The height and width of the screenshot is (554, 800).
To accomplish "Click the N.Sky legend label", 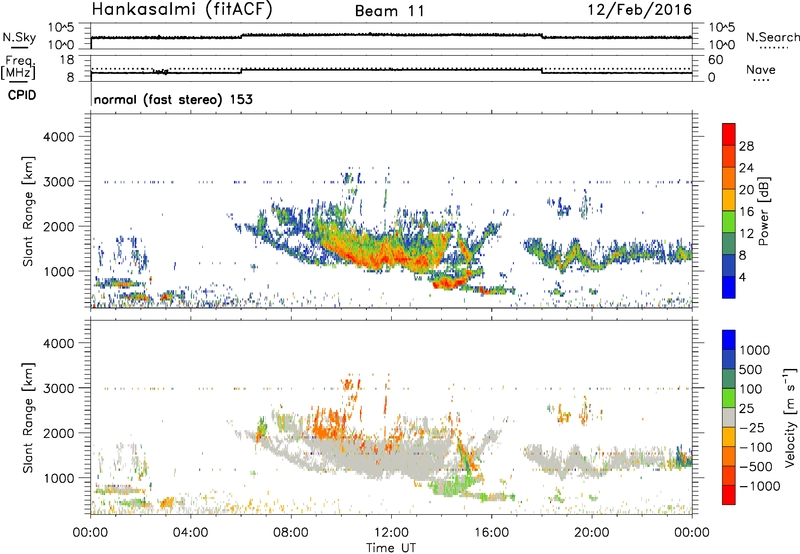I will click(19, 37).
